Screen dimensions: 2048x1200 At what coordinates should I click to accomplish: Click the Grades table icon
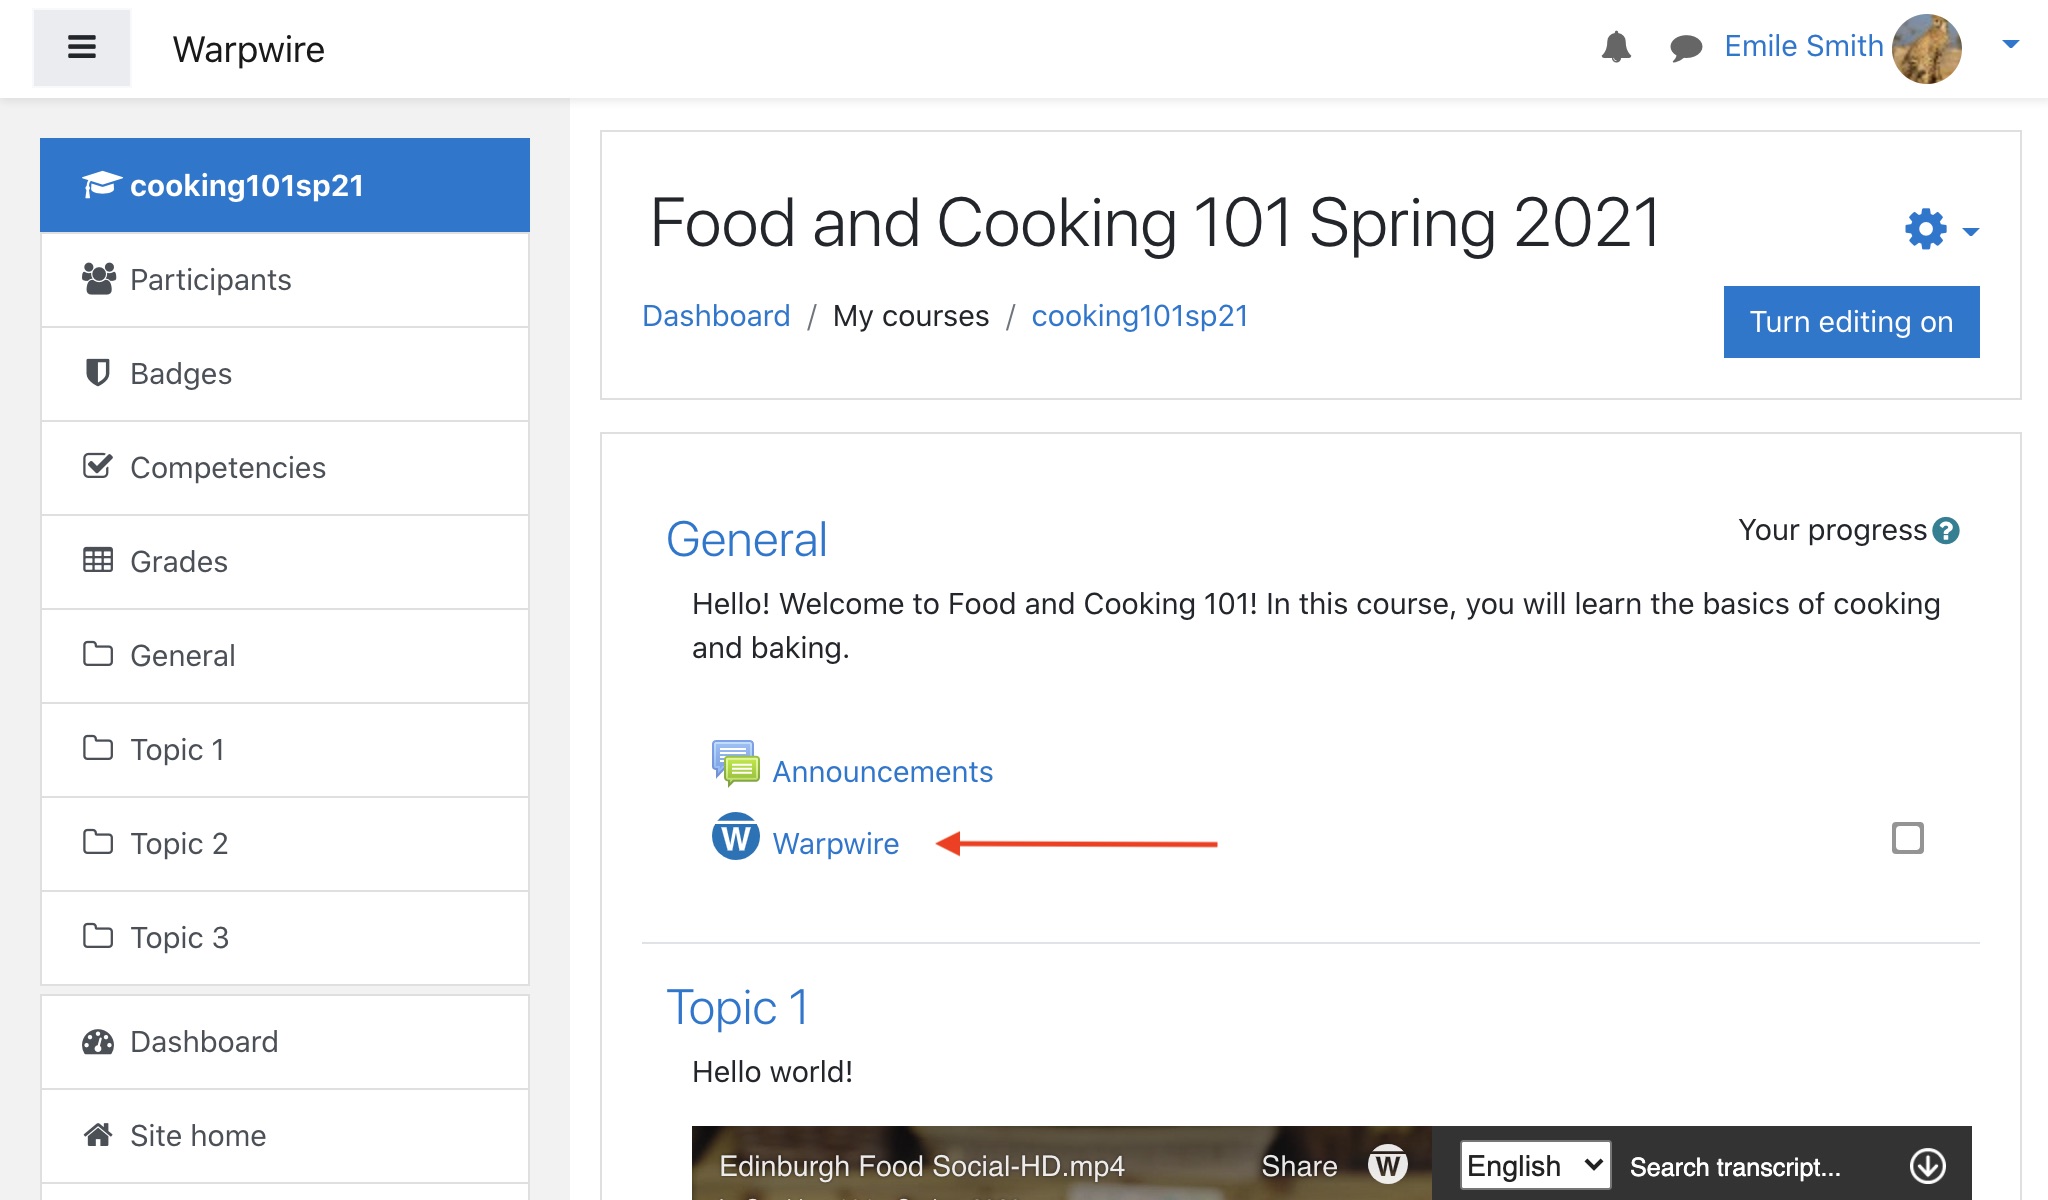(97, 560)
